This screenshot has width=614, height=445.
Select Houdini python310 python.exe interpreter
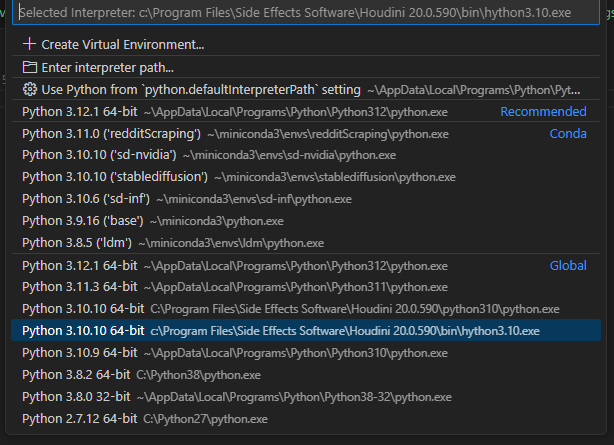point(306,309)
